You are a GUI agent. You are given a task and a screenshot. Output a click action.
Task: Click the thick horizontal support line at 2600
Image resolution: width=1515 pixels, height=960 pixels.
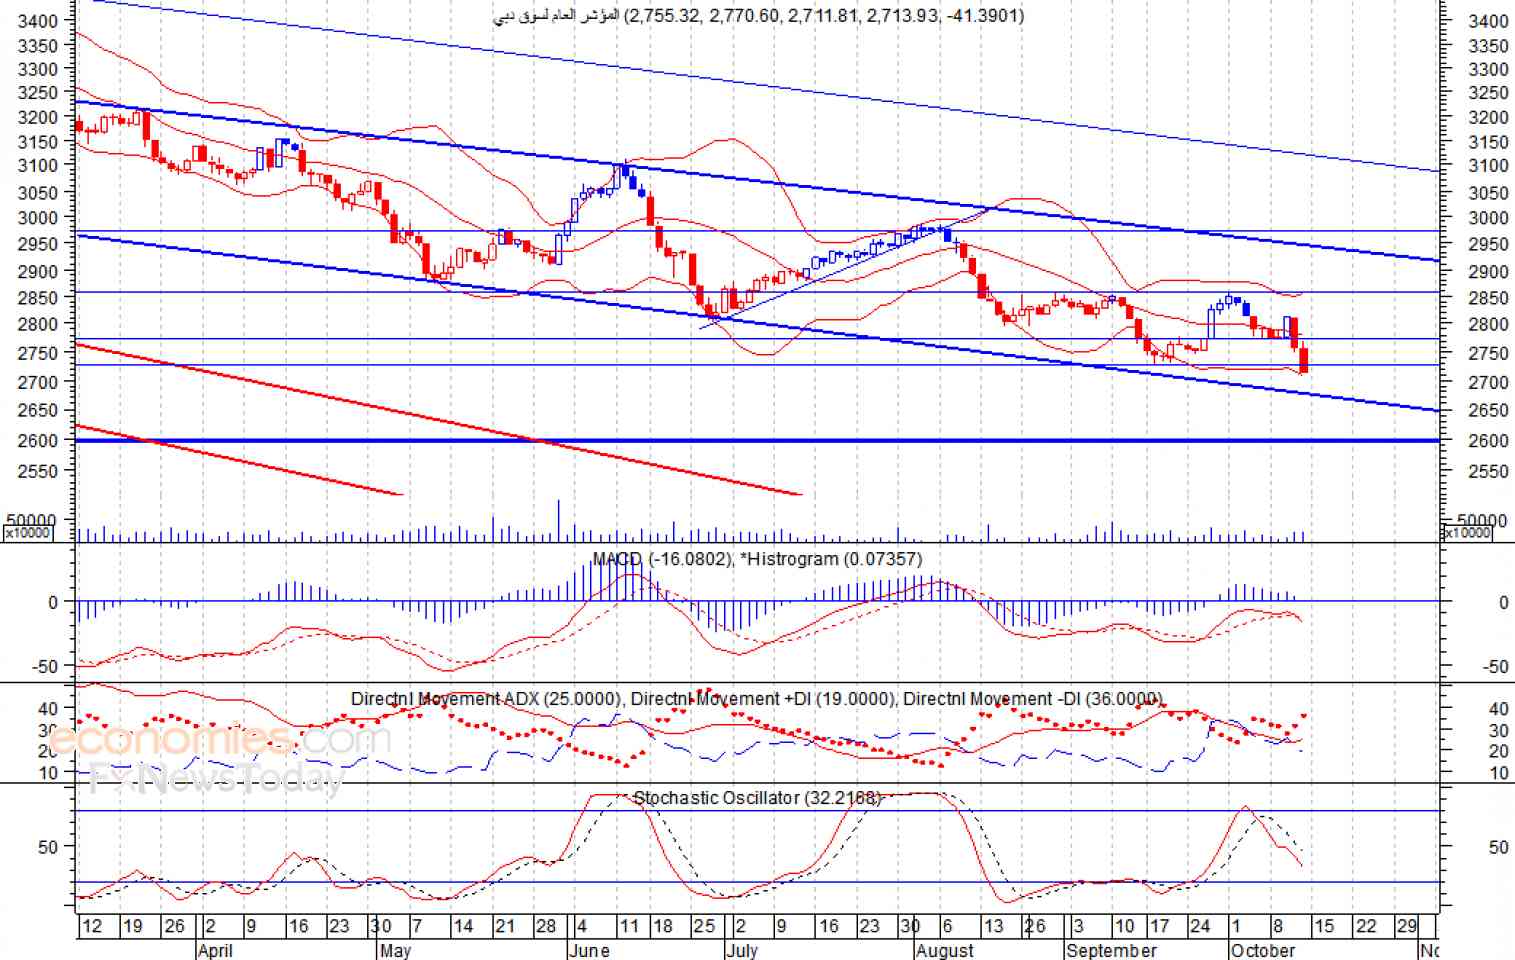(x=757, y=440)
